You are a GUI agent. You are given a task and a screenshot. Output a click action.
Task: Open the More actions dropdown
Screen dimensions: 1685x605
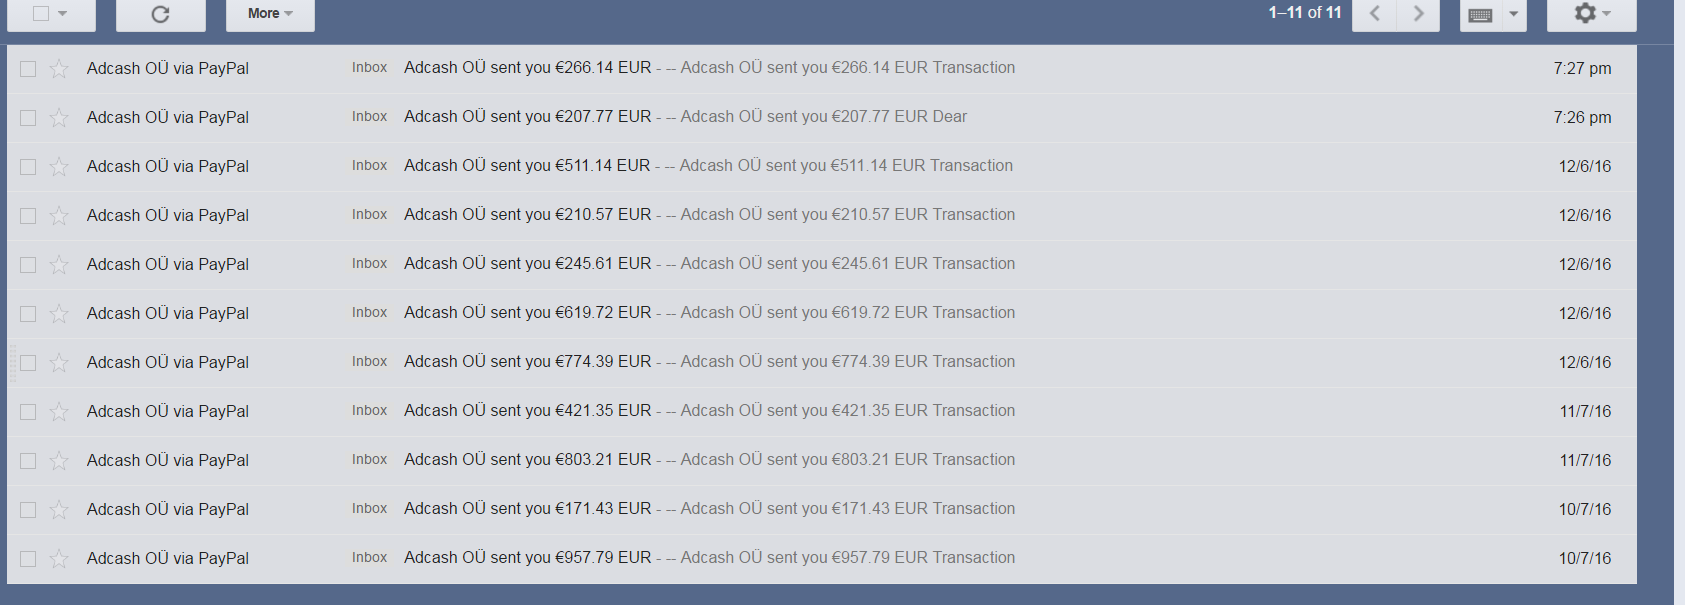270,14
